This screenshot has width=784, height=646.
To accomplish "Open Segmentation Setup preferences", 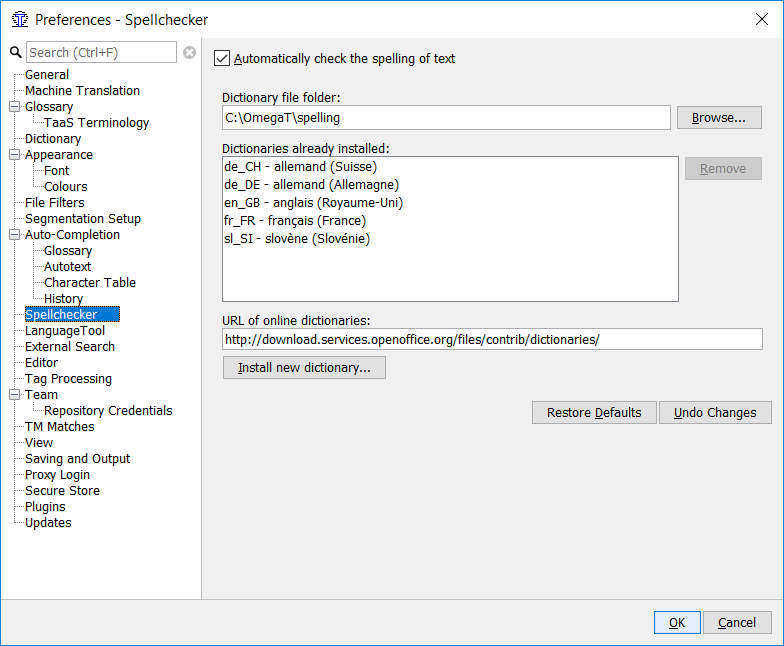I will click(83, 218).
